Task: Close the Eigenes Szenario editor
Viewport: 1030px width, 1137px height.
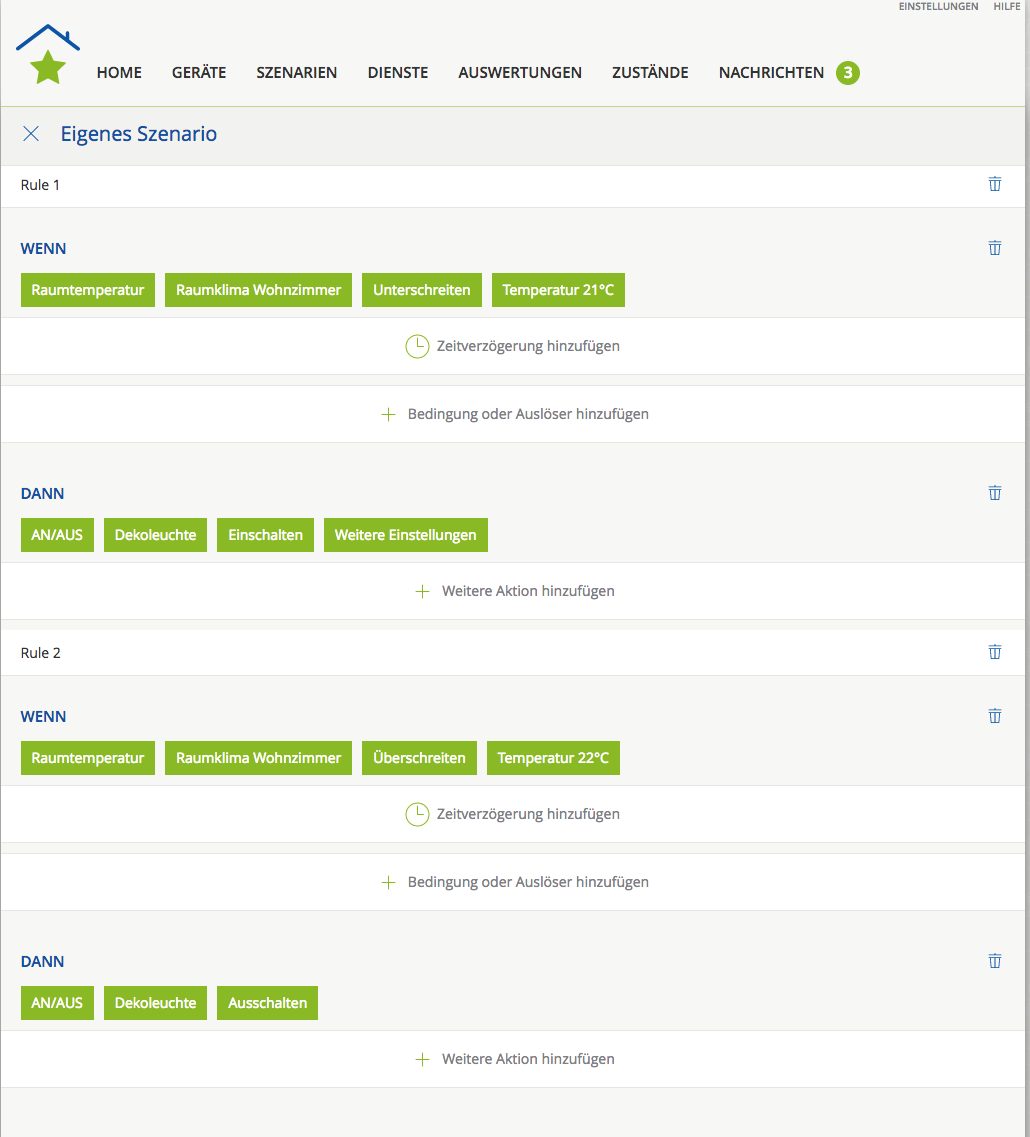Action: point(31,134)
